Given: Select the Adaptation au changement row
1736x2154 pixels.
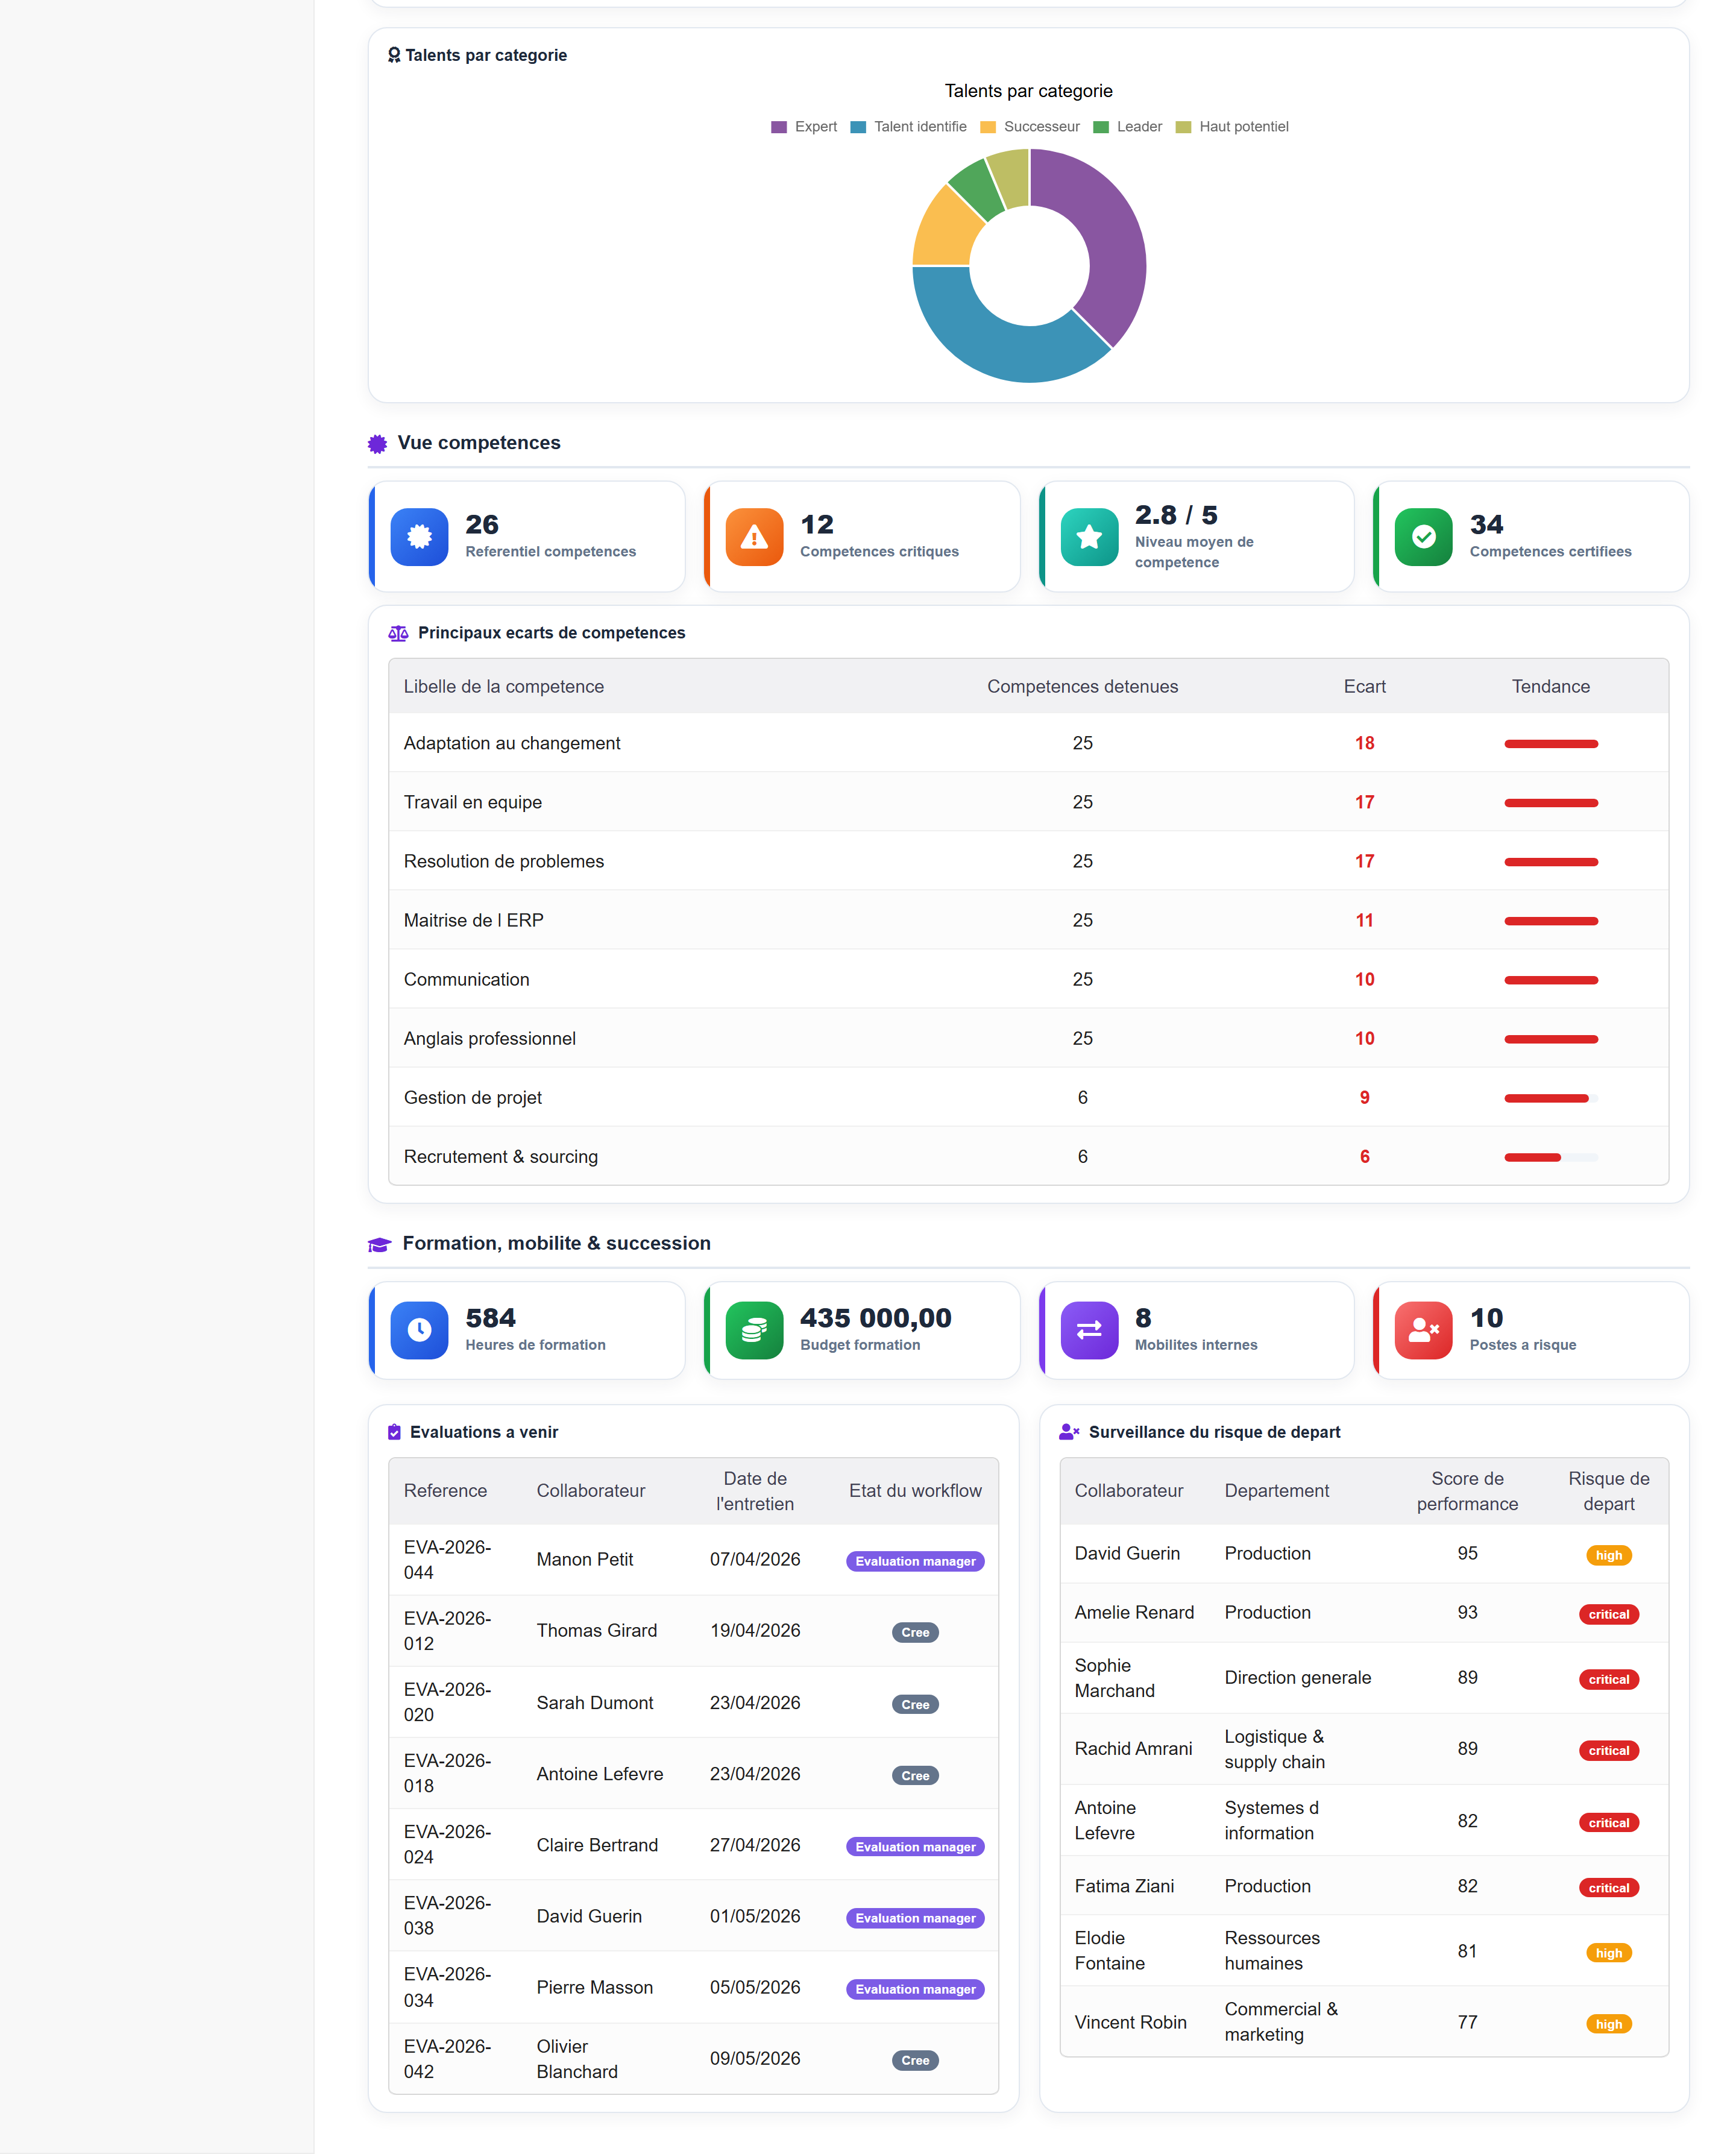Looking at the screenshot, I should click(1028, 743).
